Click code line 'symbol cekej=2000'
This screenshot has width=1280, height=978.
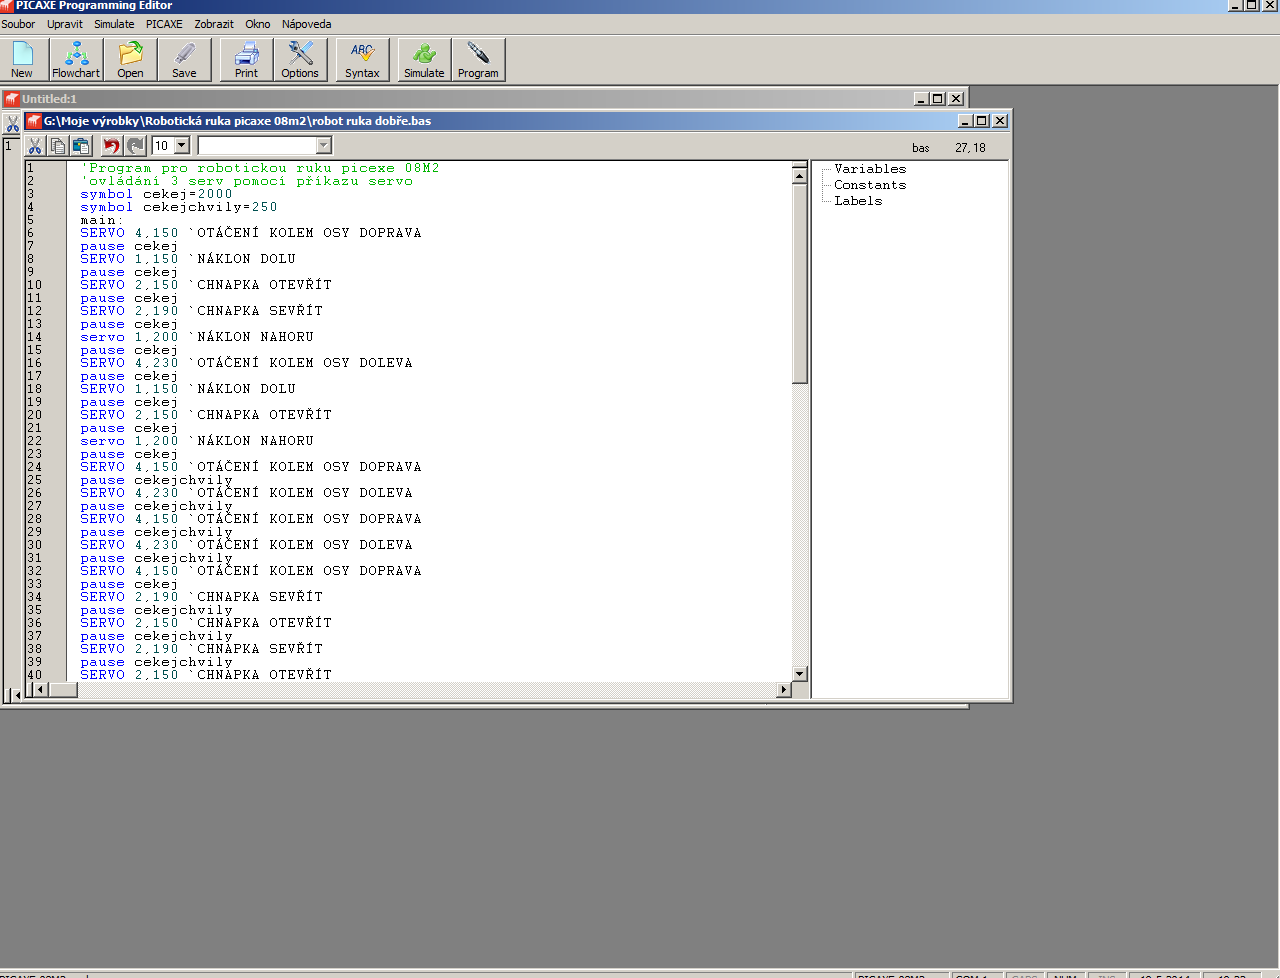click(157, 194)
